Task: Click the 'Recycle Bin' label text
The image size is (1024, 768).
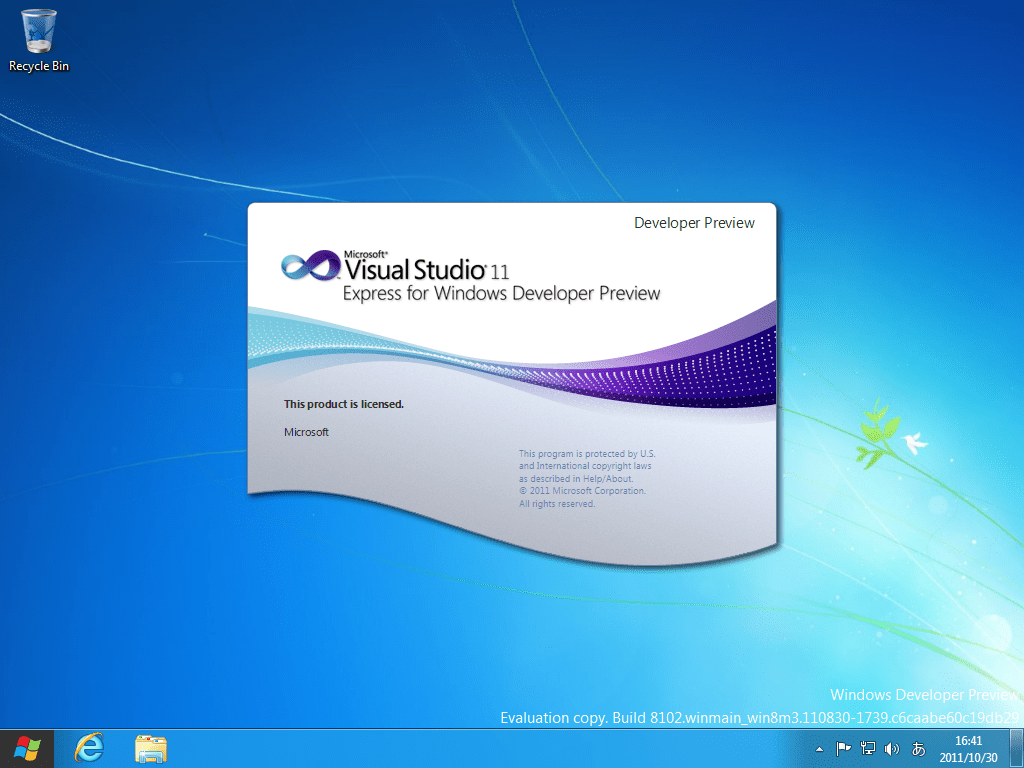Action: 39,66
